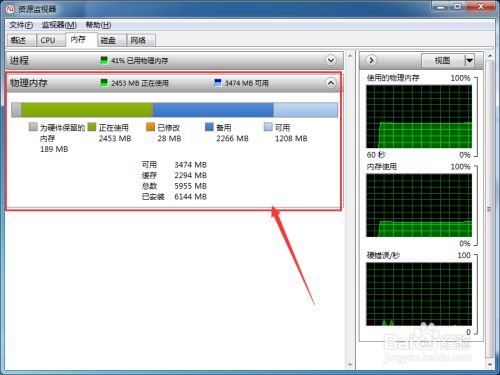Click the green 2453 MB 正在使用 indicator icon
The image size is (500, 375).
pyautogui.click(x=104, y=83)
